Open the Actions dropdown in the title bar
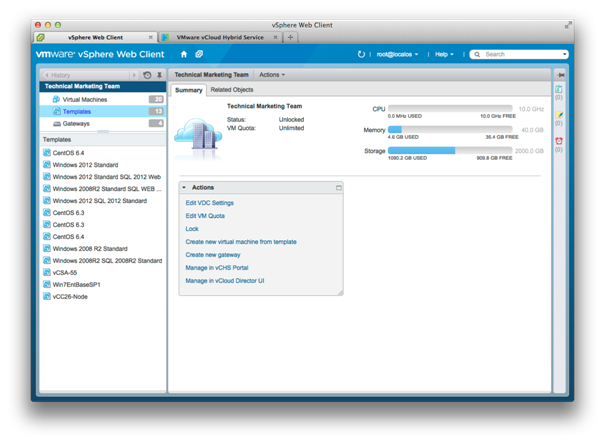This screenshot has width=604, height=443. pos(272,75)
